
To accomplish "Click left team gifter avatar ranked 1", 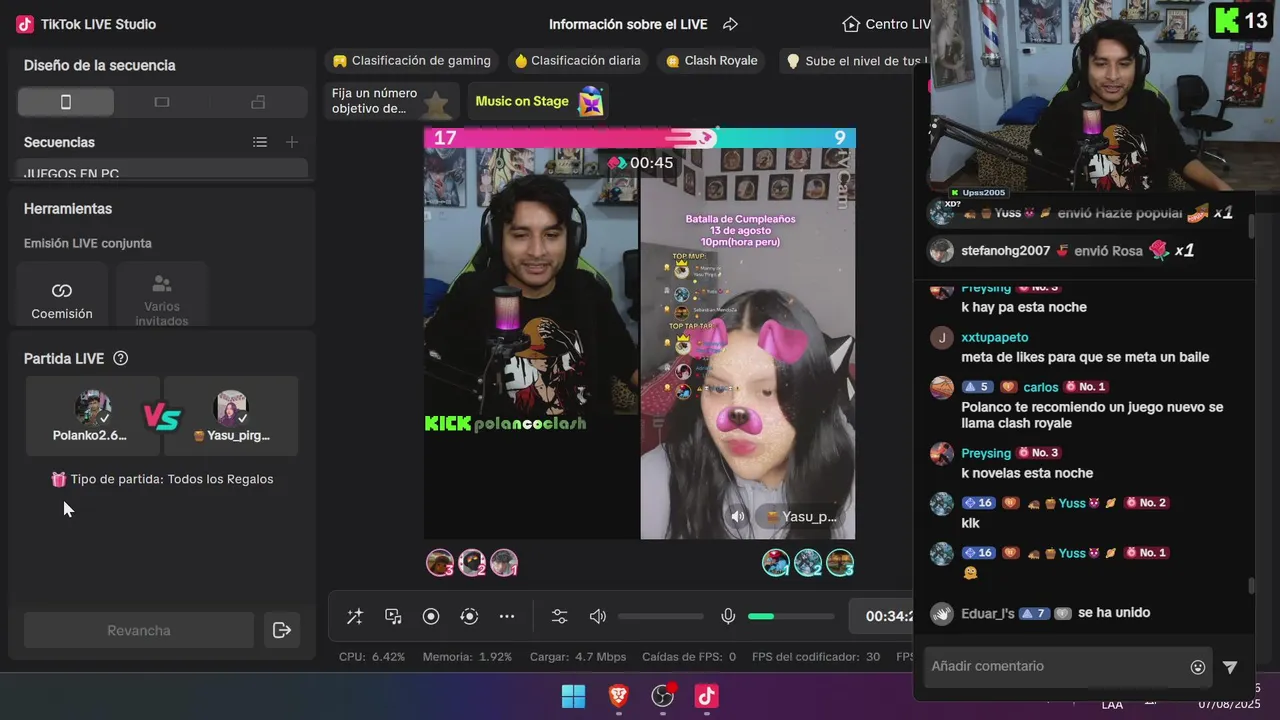I will pos(504,563).
